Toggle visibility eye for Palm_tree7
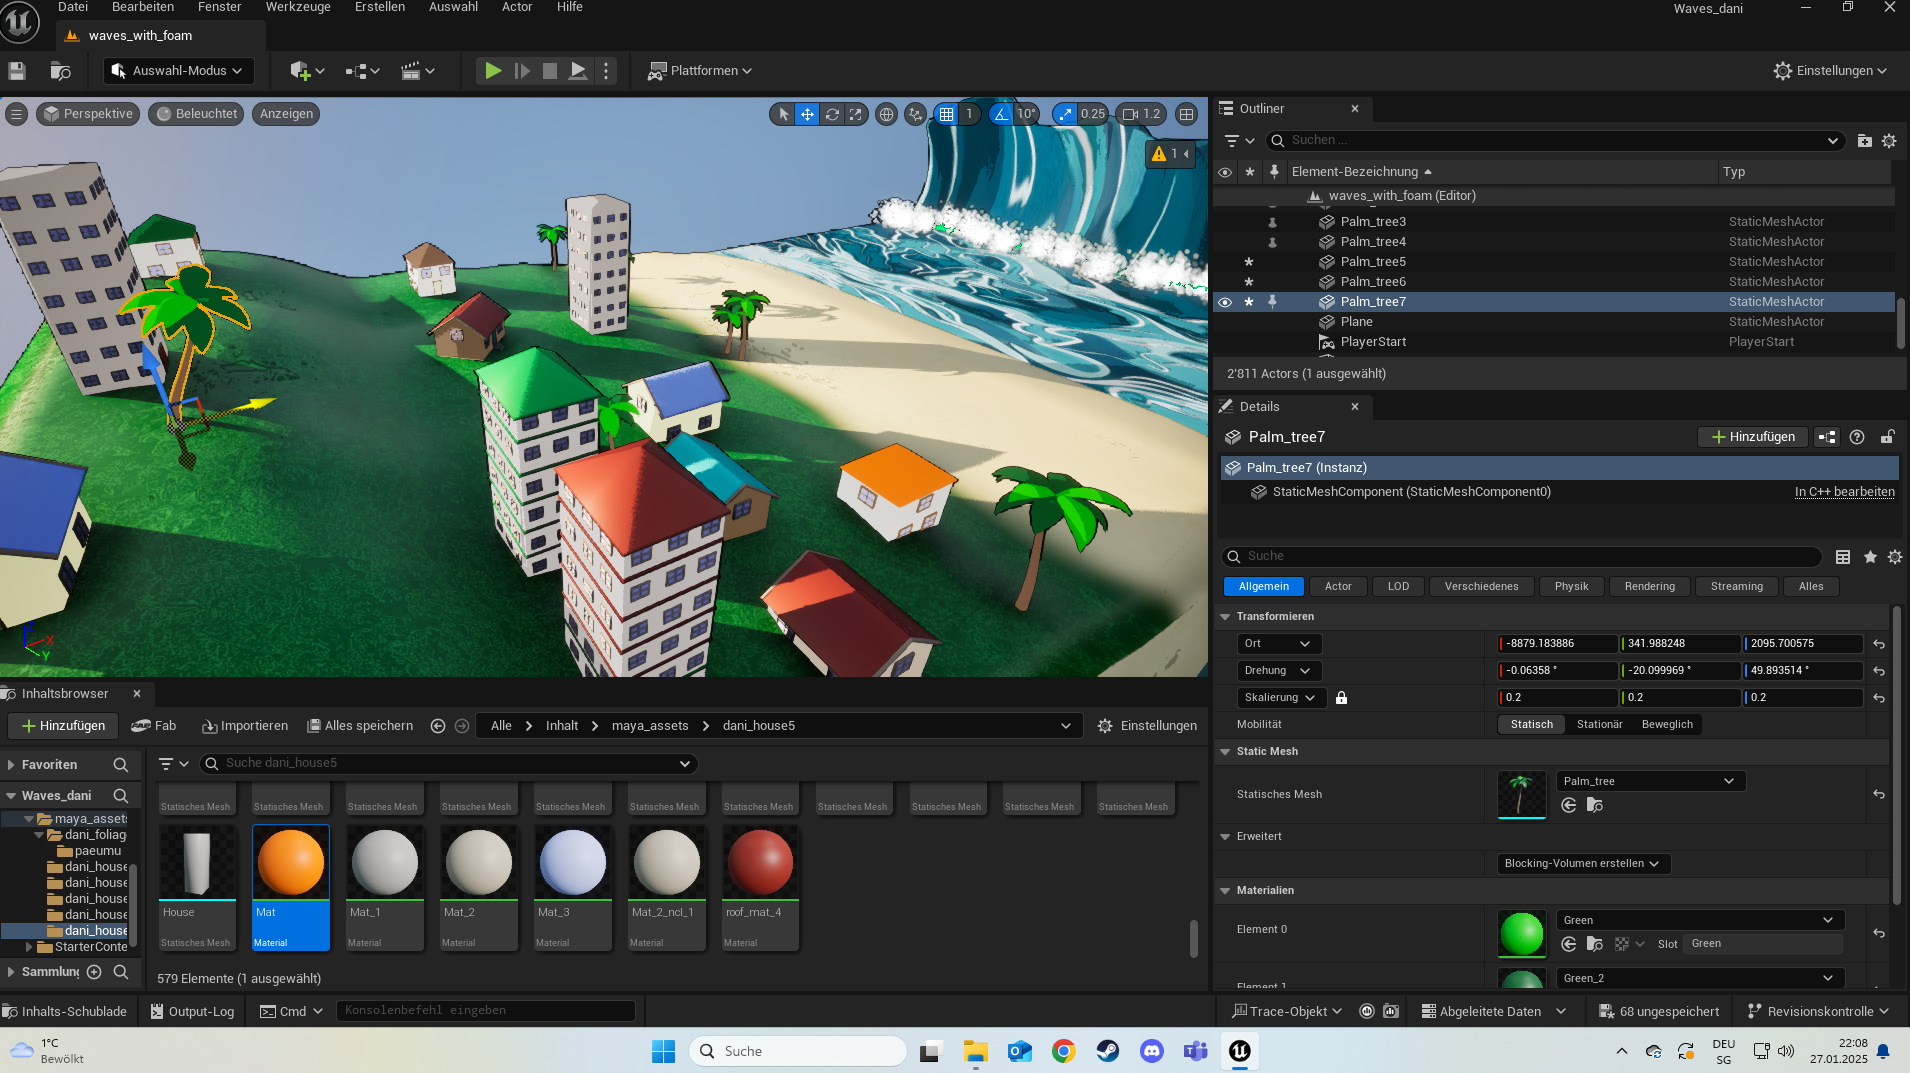 pos(1225,302)
